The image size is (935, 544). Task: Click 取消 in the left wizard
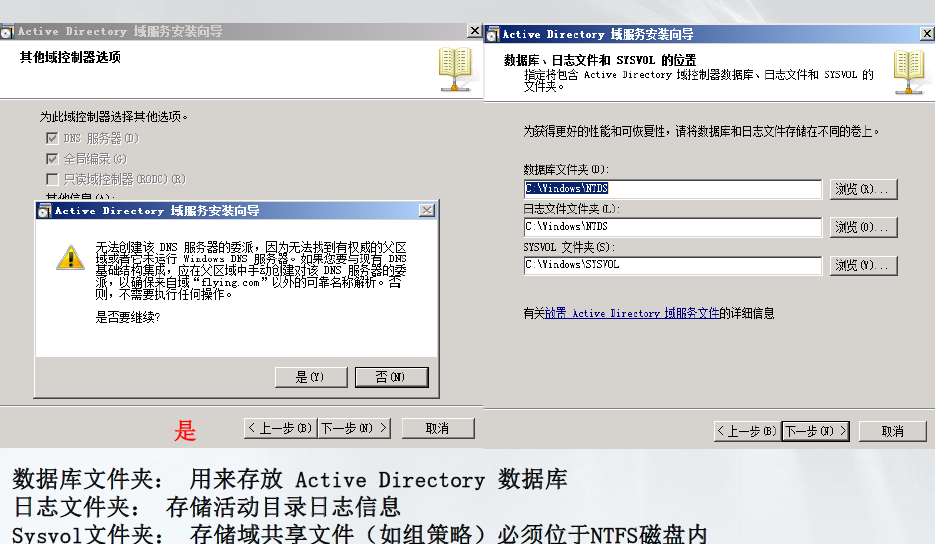438,428
